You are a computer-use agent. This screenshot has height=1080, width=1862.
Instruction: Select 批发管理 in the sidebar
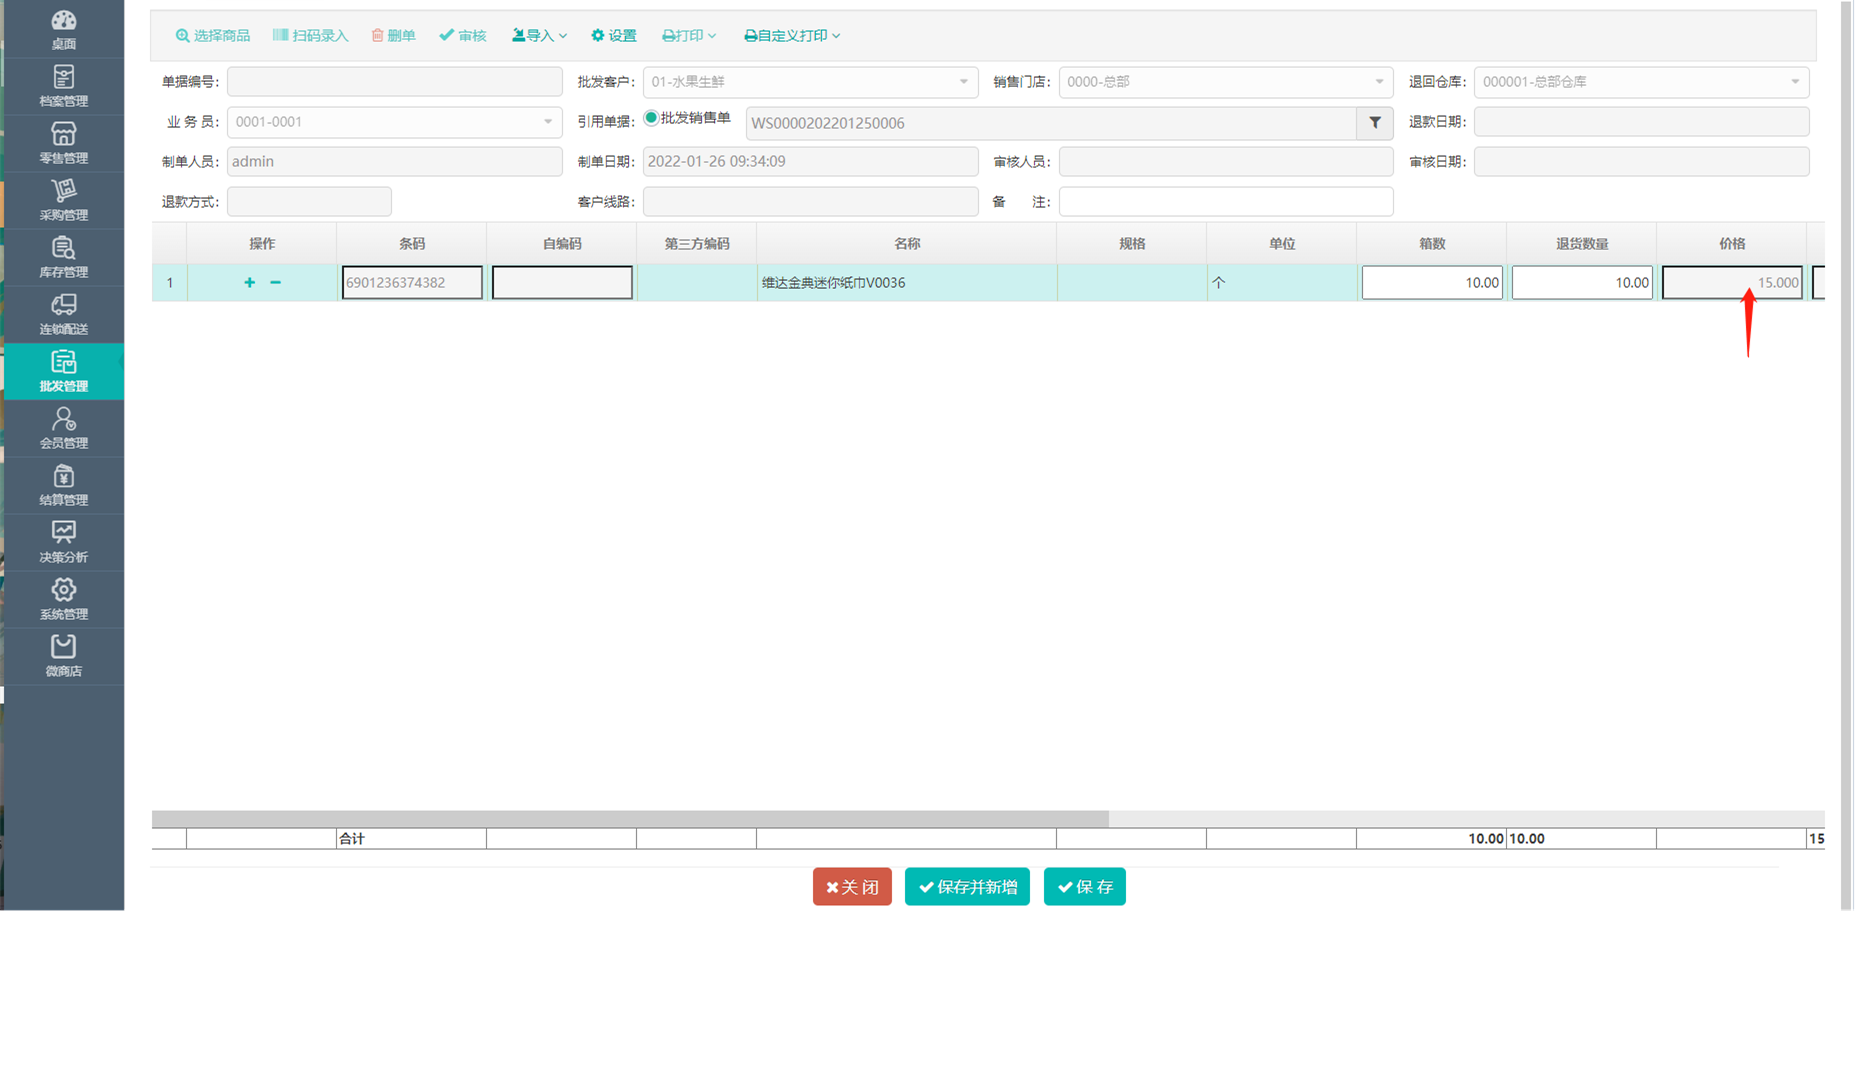[63, 371]
